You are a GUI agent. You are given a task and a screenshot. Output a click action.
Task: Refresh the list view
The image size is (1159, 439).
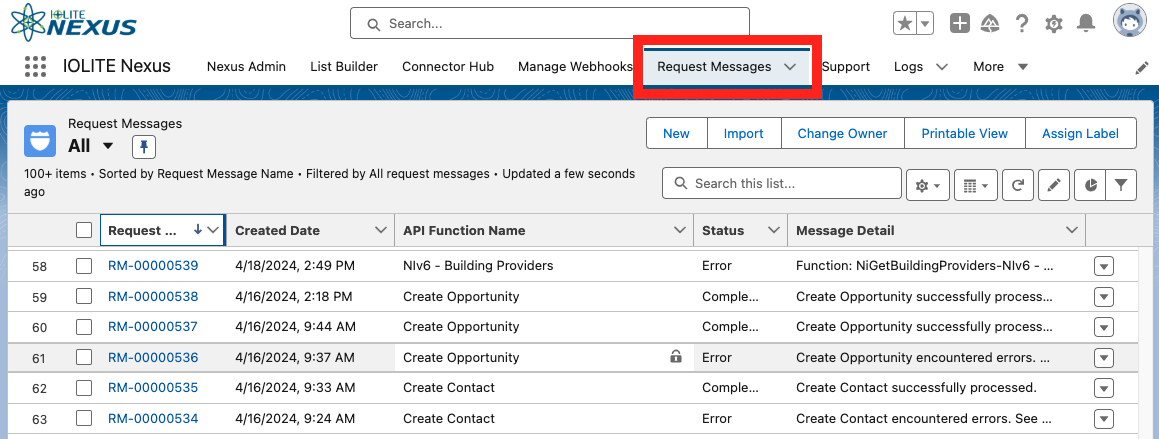[x=1018, y=186]
